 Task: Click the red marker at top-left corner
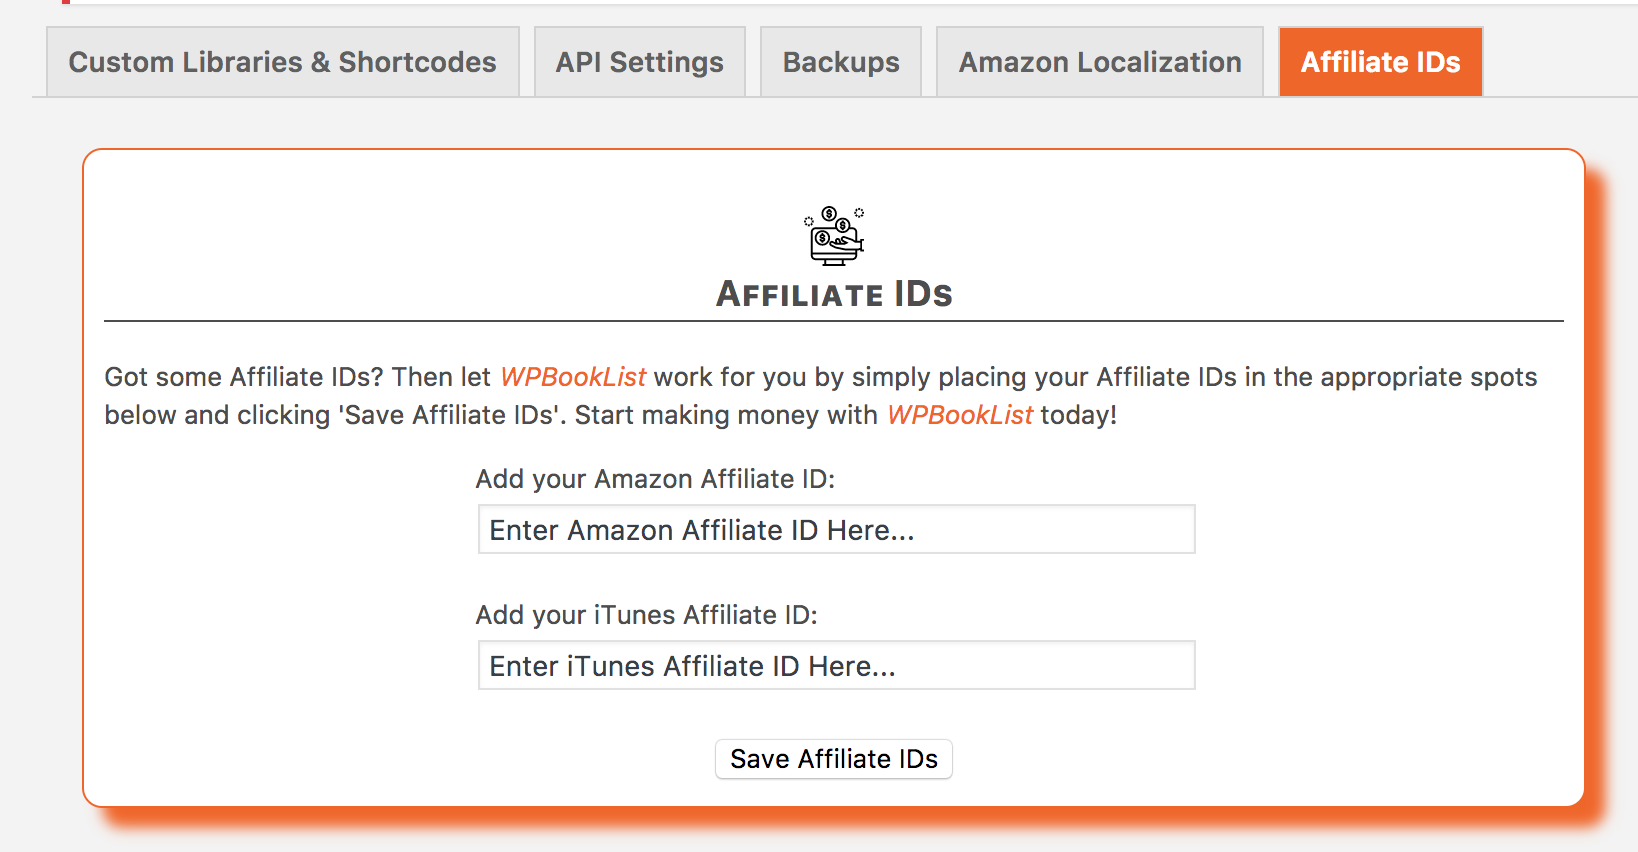point(66,2)
